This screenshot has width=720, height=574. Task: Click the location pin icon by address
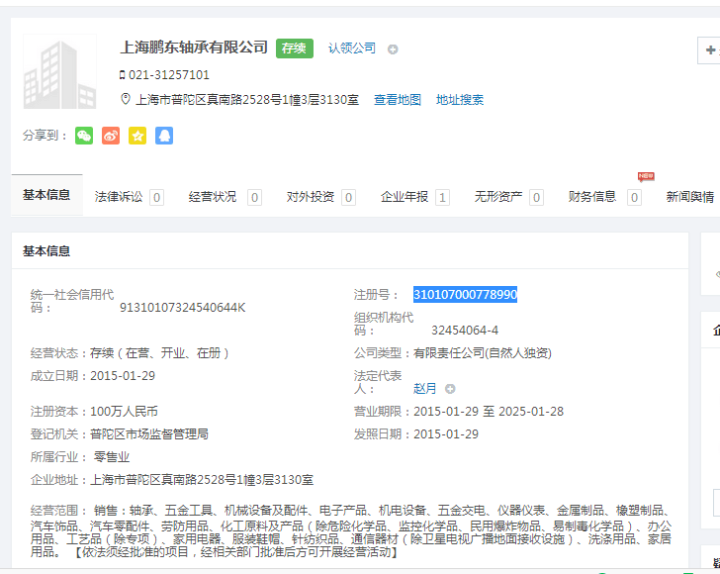coord(125,100)
